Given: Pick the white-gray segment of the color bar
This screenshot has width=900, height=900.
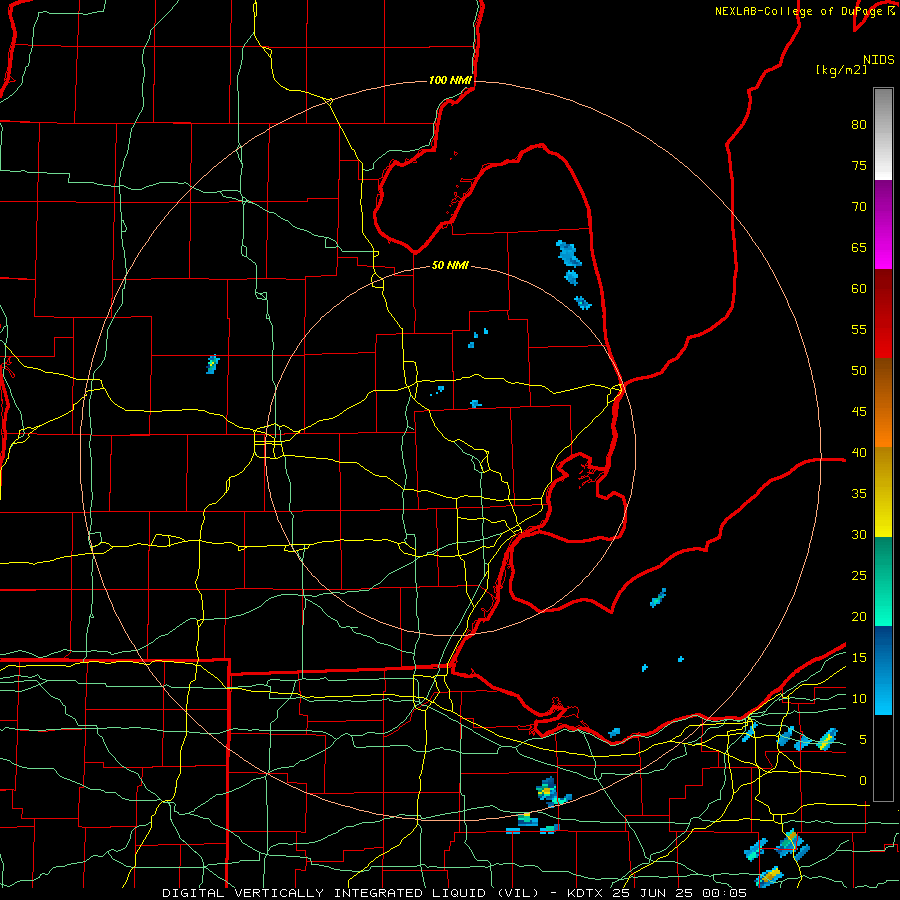Looking at the screenshot, I should click(x=883, y=134).
